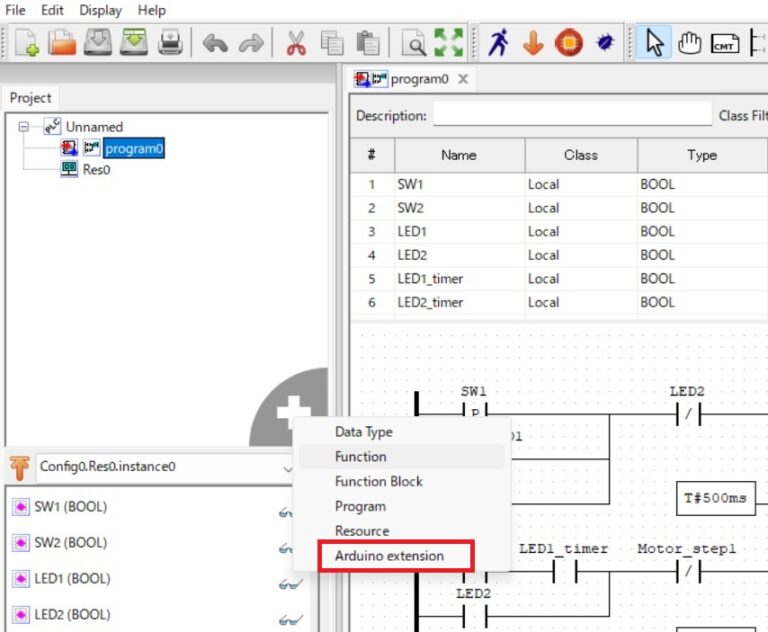Image resolution: width=768 pixels, height=632 pixels.
Task: Start PLC simulation with the running man icon
Action: coord(499,43)
